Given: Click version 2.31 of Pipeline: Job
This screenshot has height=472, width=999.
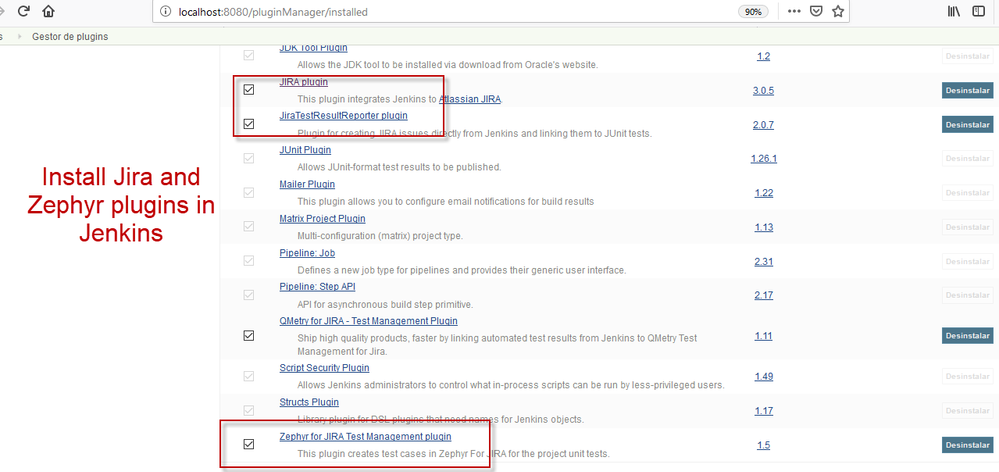Looking at the screenshot, I should coord(763,262).
